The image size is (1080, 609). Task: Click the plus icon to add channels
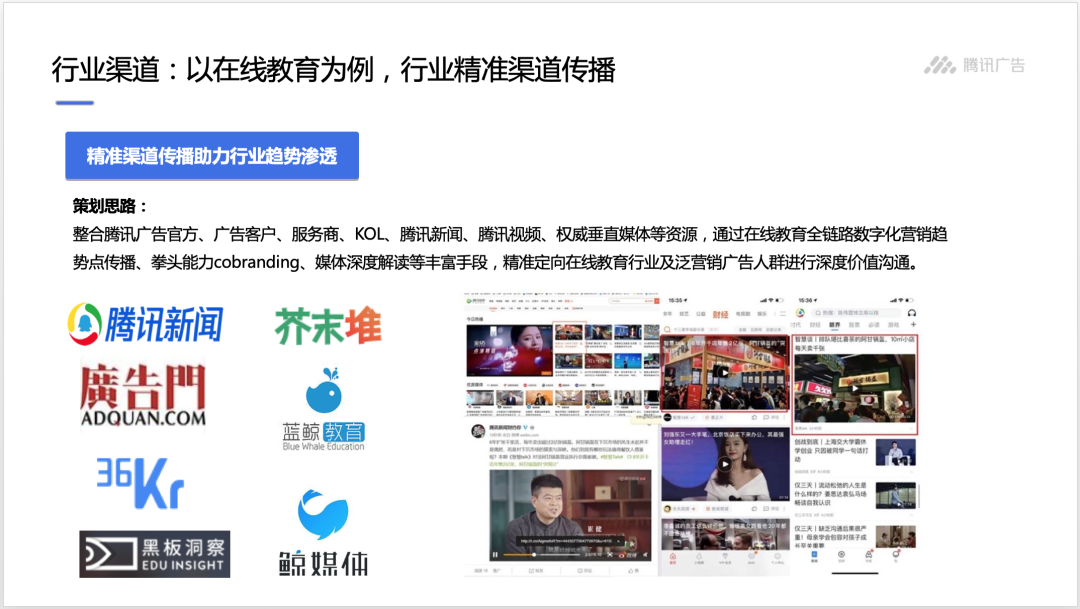(913, 324)
